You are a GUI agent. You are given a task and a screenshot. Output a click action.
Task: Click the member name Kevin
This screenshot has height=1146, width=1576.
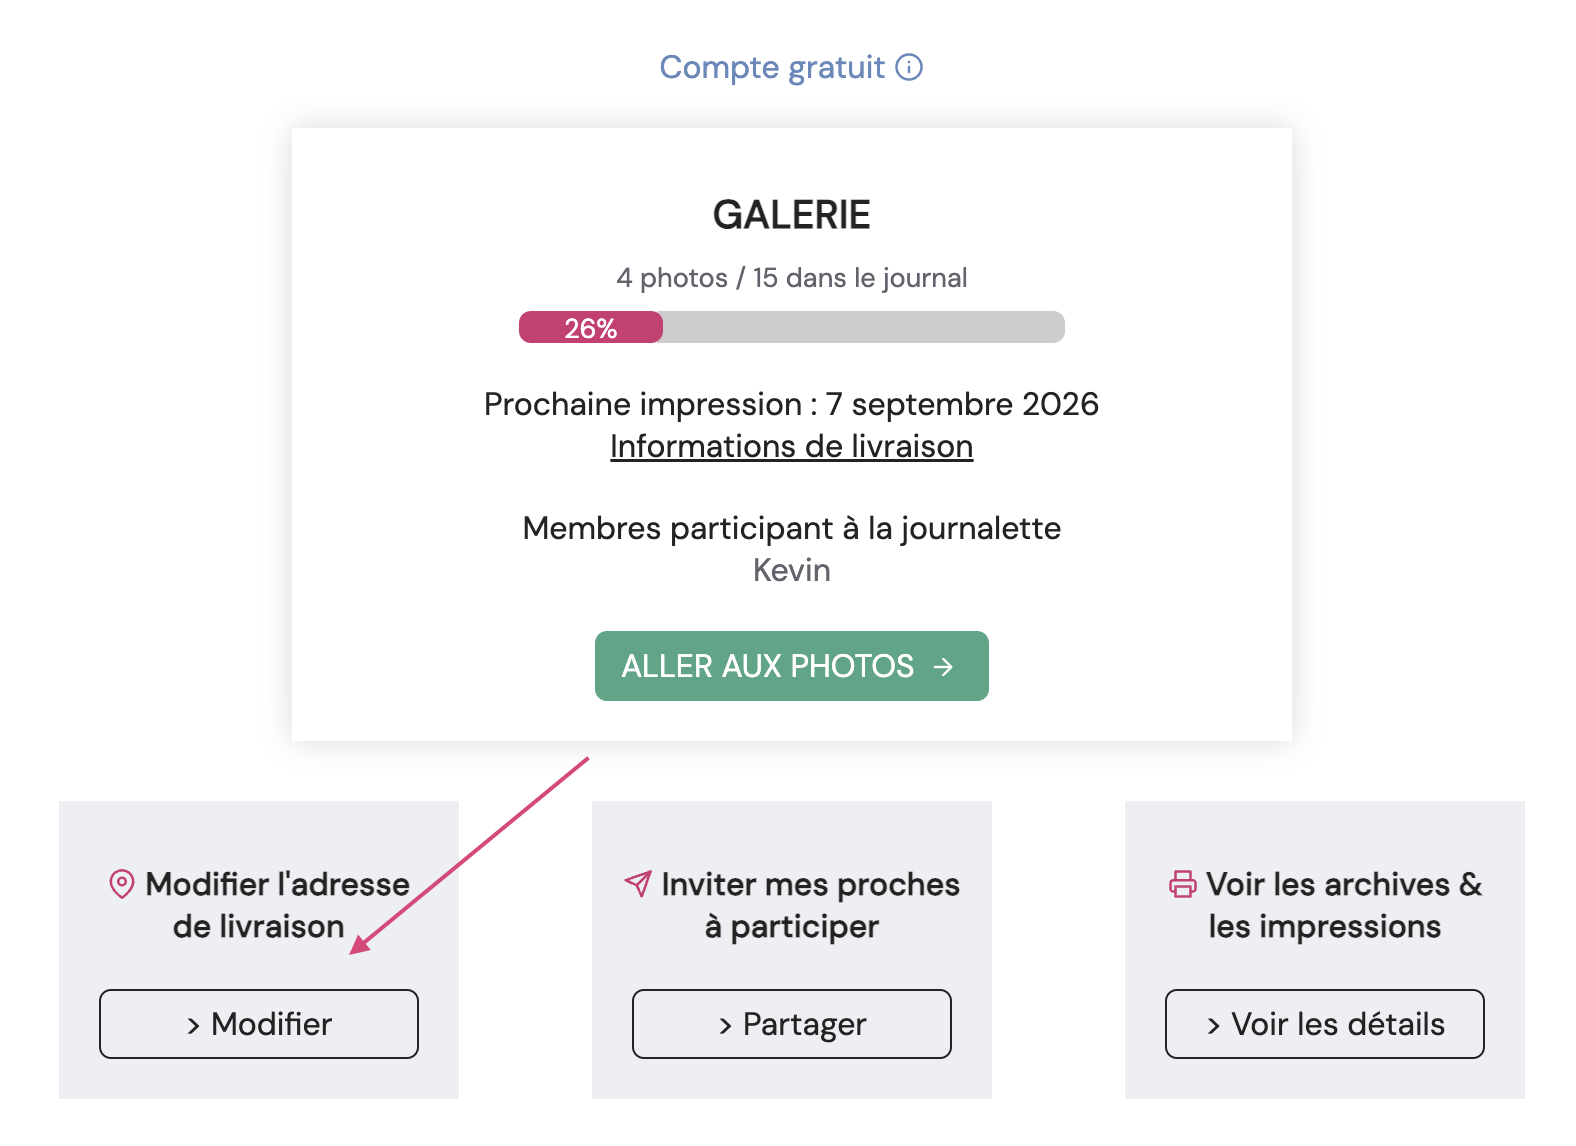[792, 570]
